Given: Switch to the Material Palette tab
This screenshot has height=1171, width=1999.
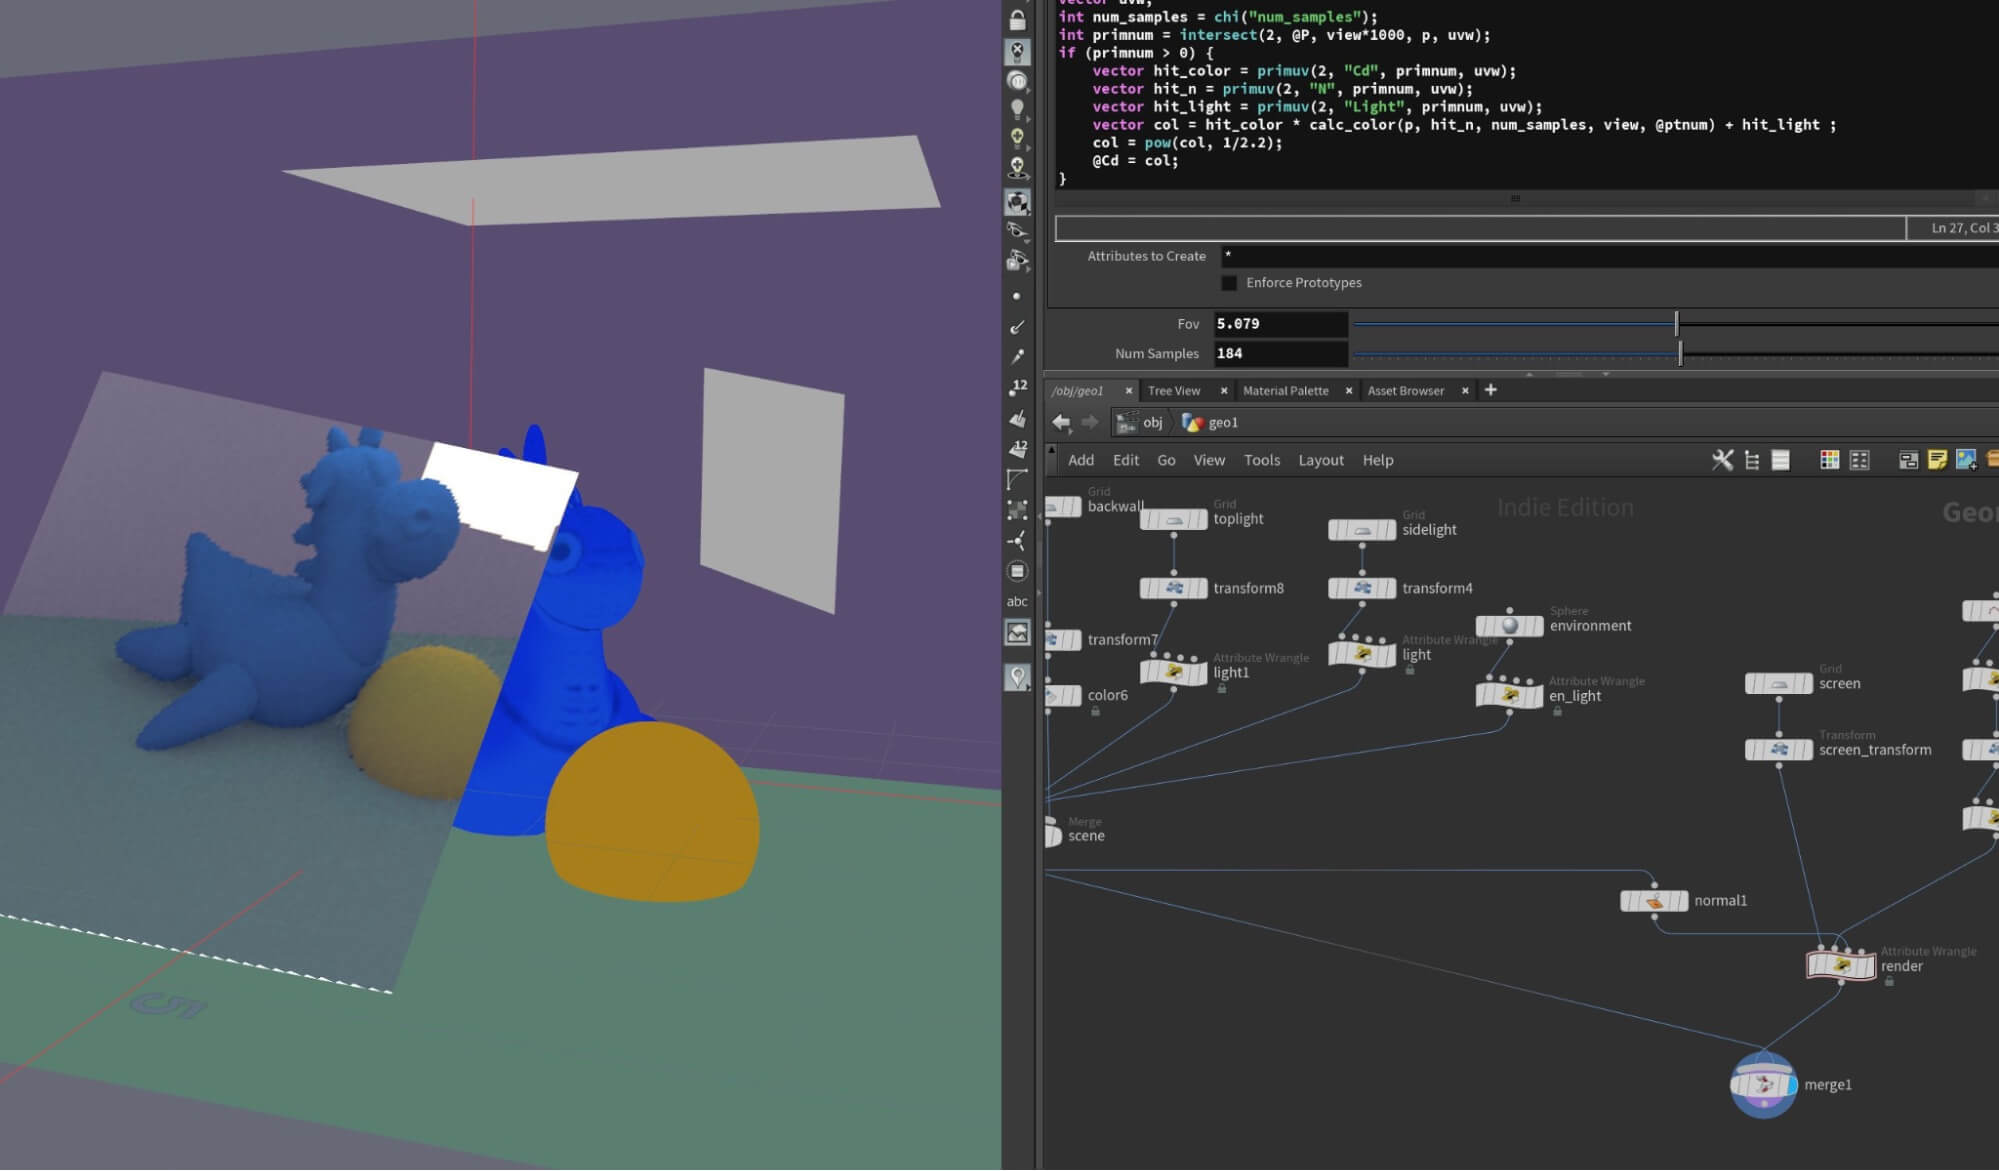Looking at the screenshot, I should click(1285, 391).
